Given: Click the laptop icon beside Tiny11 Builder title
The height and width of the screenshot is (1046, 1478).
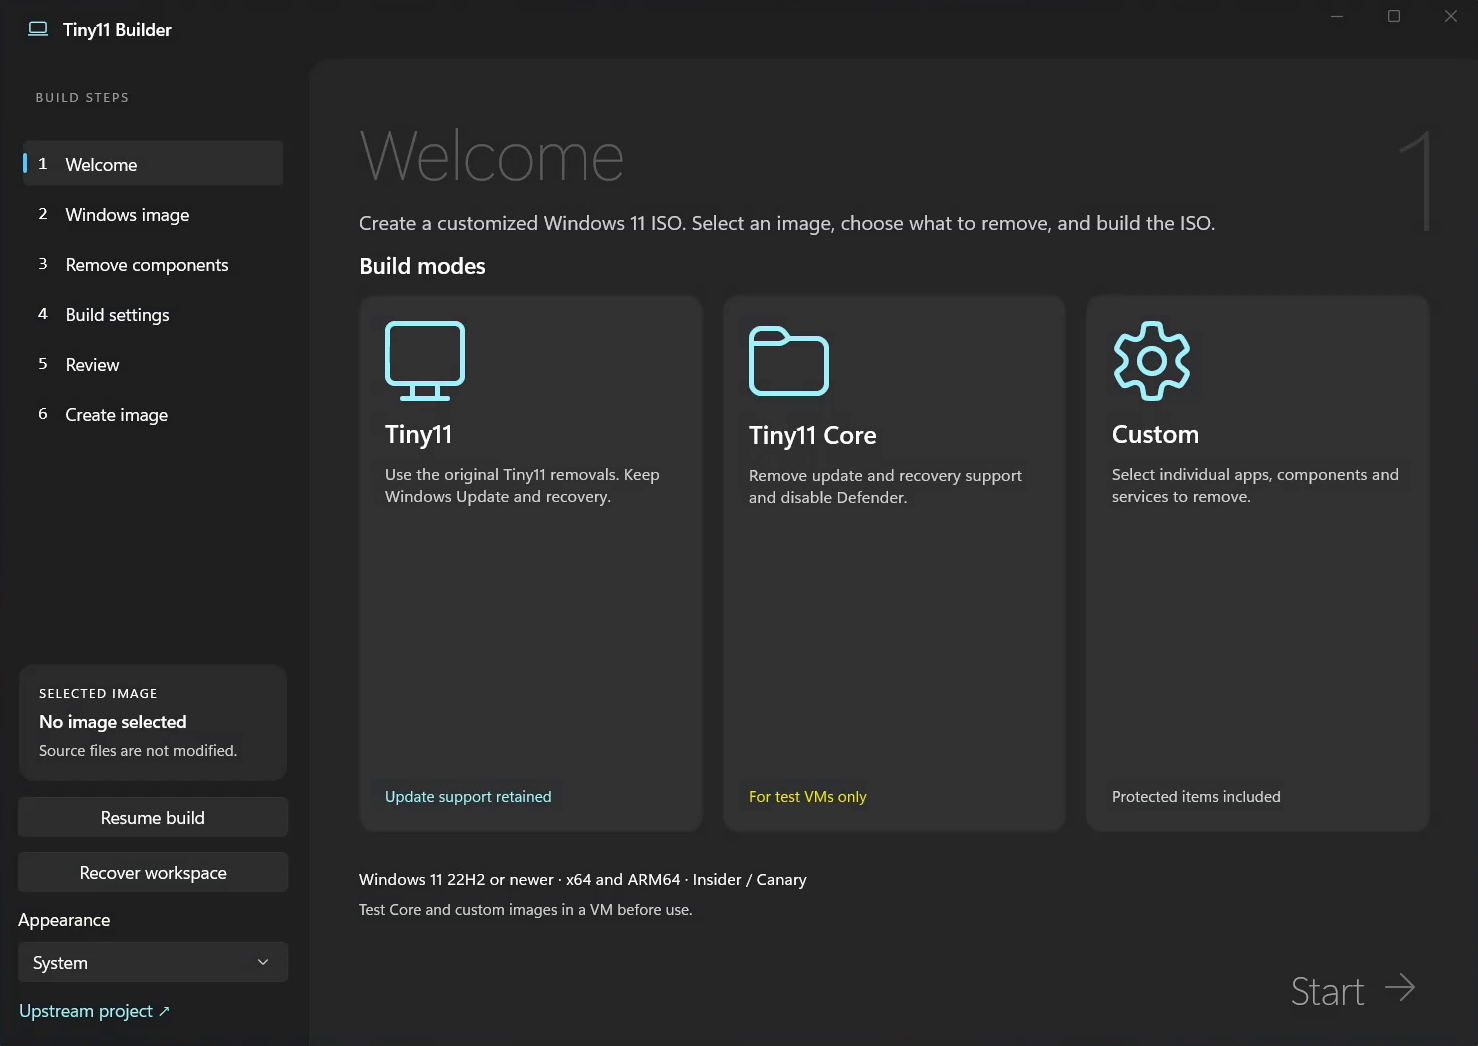Looking at the screenshot, I should point(38,29).
